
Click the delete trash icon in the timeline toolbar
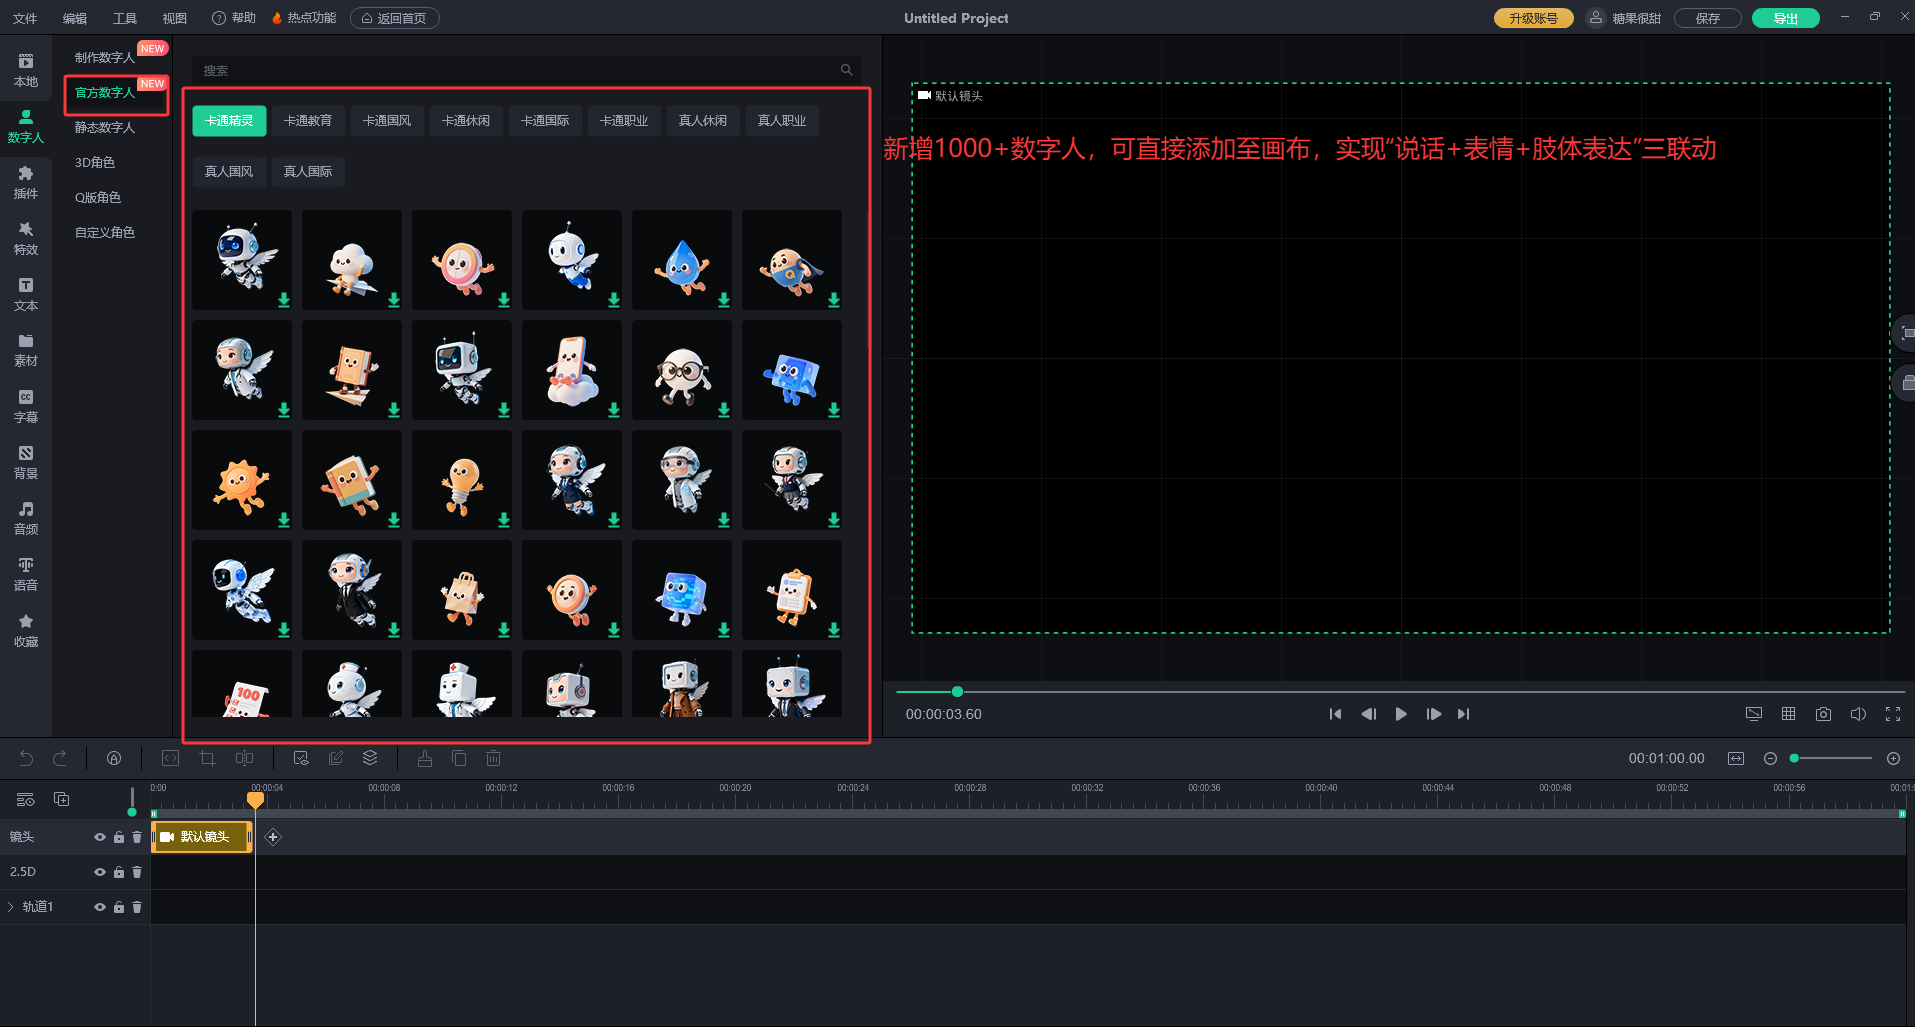point(493,759)
